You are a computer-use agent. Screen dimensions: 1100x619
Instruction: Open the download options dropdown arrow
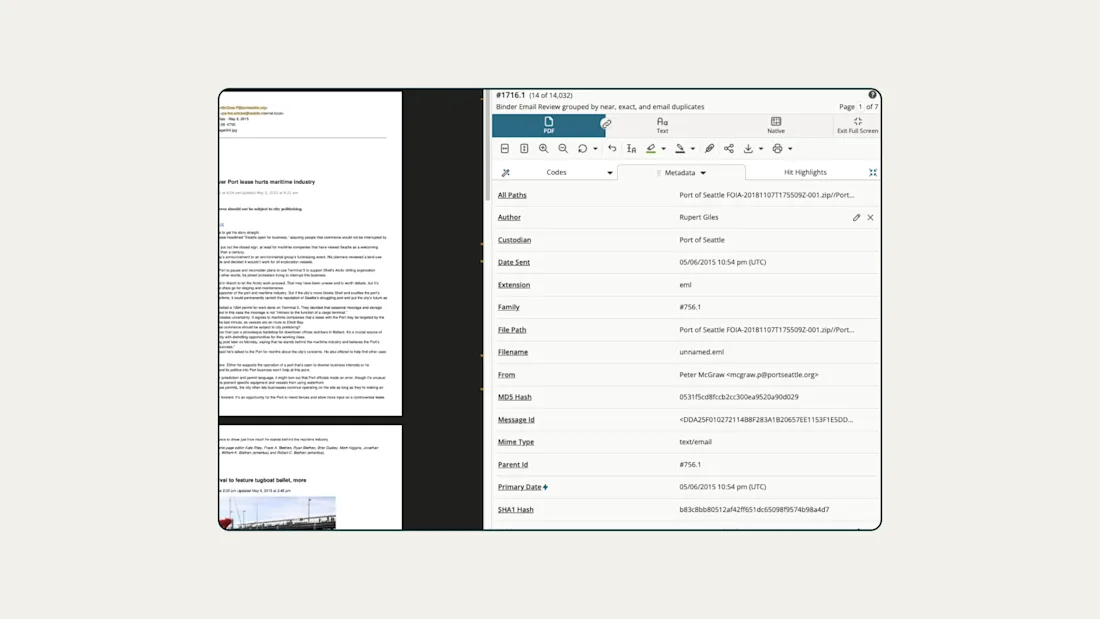(760, 149)
